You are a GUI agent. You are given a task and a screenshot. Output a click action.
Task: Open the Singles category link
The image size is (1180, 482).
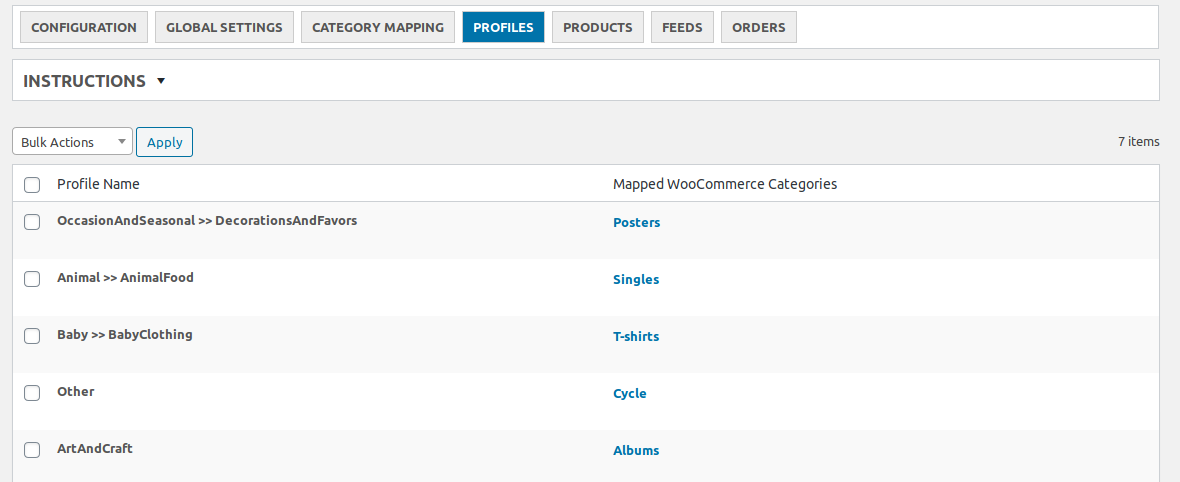click(636, 279)
